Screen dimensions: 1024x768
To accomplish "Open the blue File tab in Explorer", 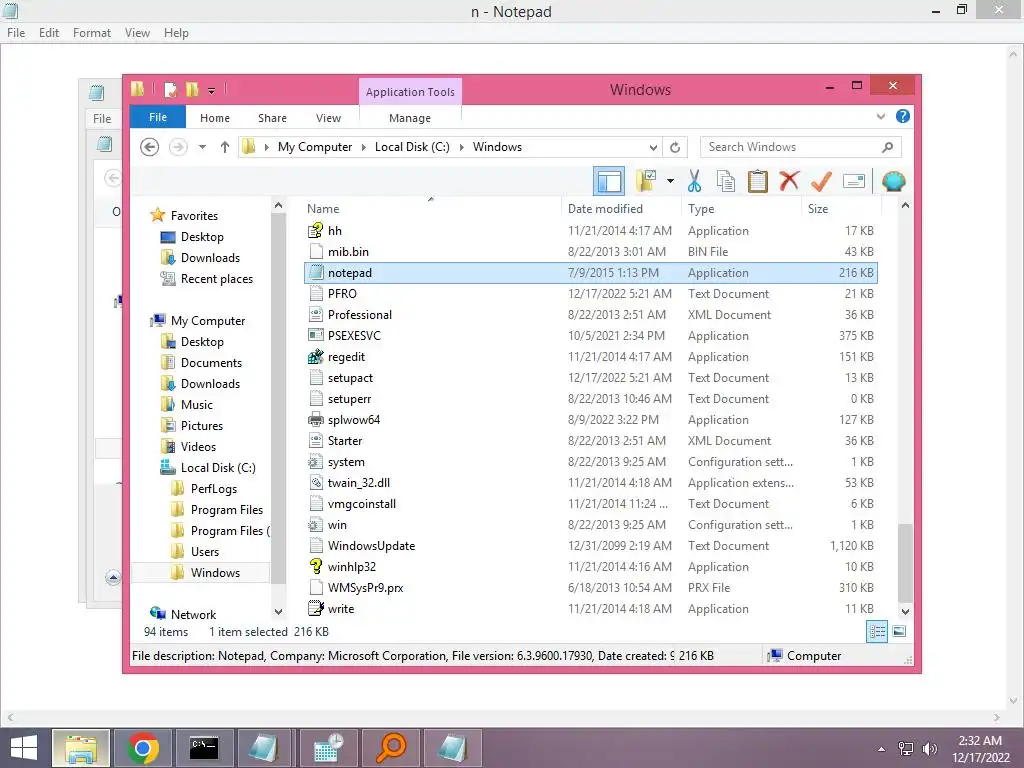I will pyautogui.click(x=158, y=117).
